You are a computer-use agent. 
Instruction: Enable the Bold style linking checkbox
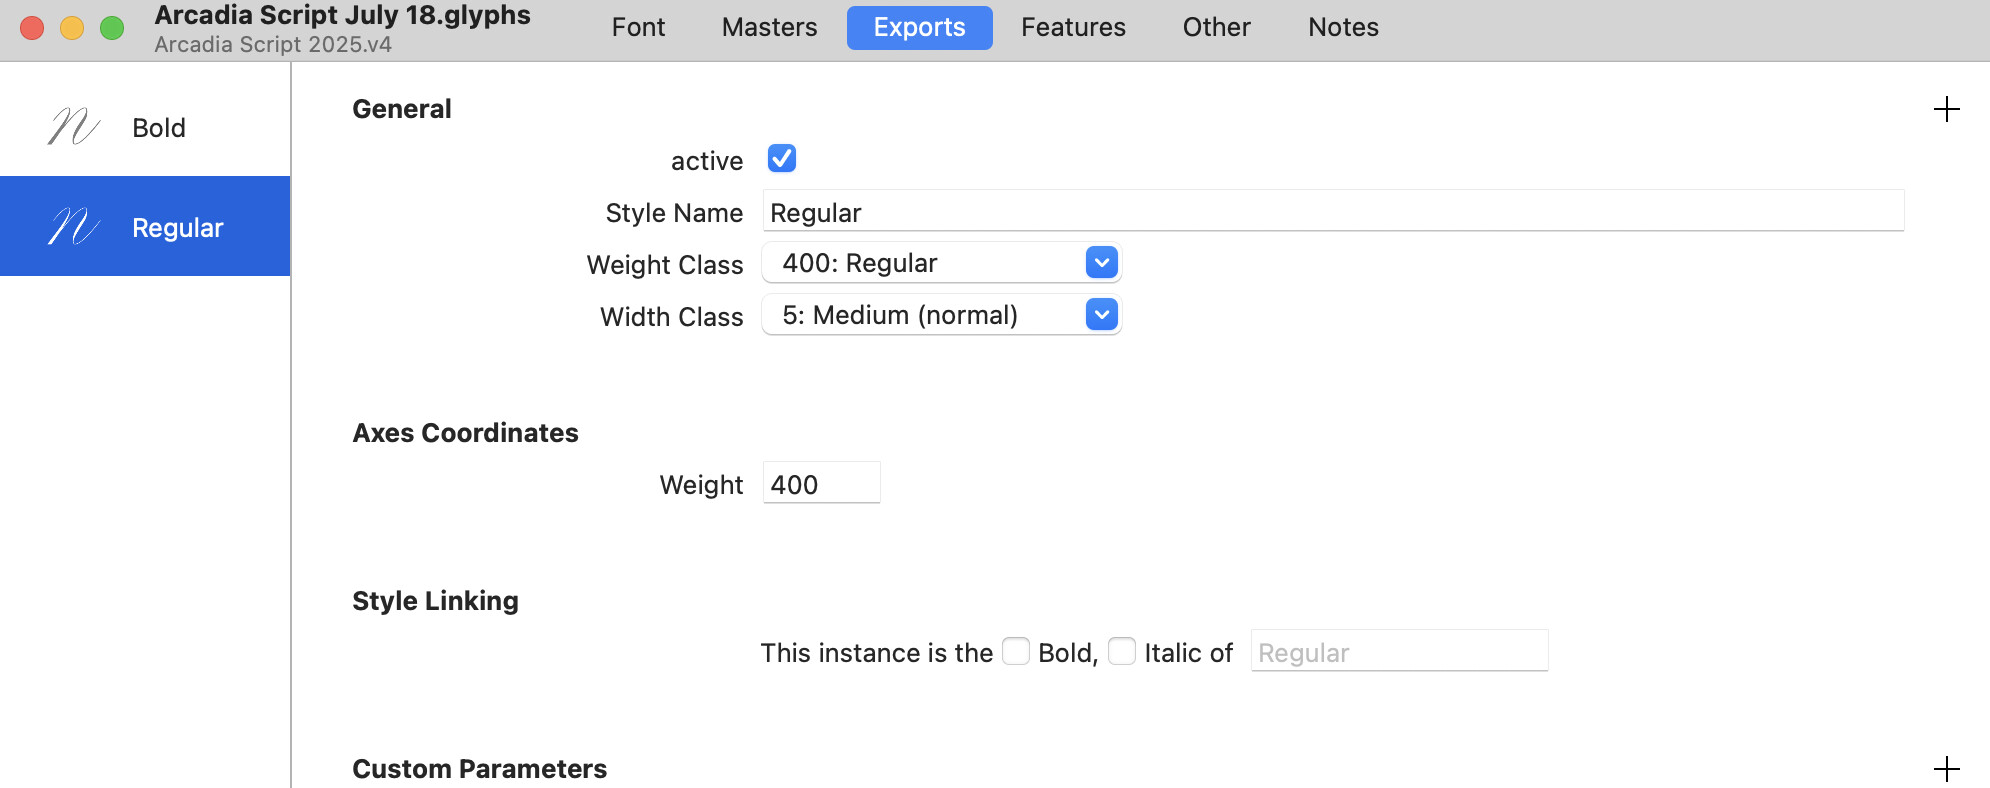[x=1016, y=652]
